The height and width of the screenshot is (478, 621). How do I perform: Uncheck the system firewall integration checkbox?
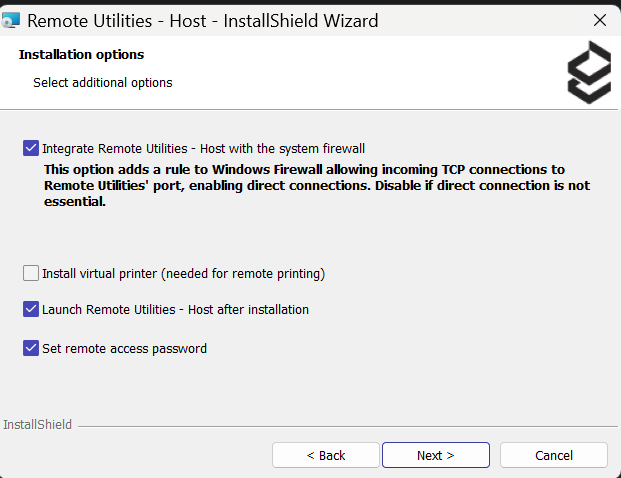click(31, 148)
